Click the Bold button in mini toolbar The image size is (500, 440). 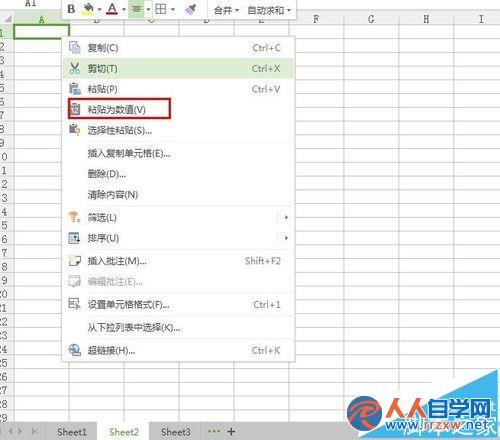[x=71, y=9]
